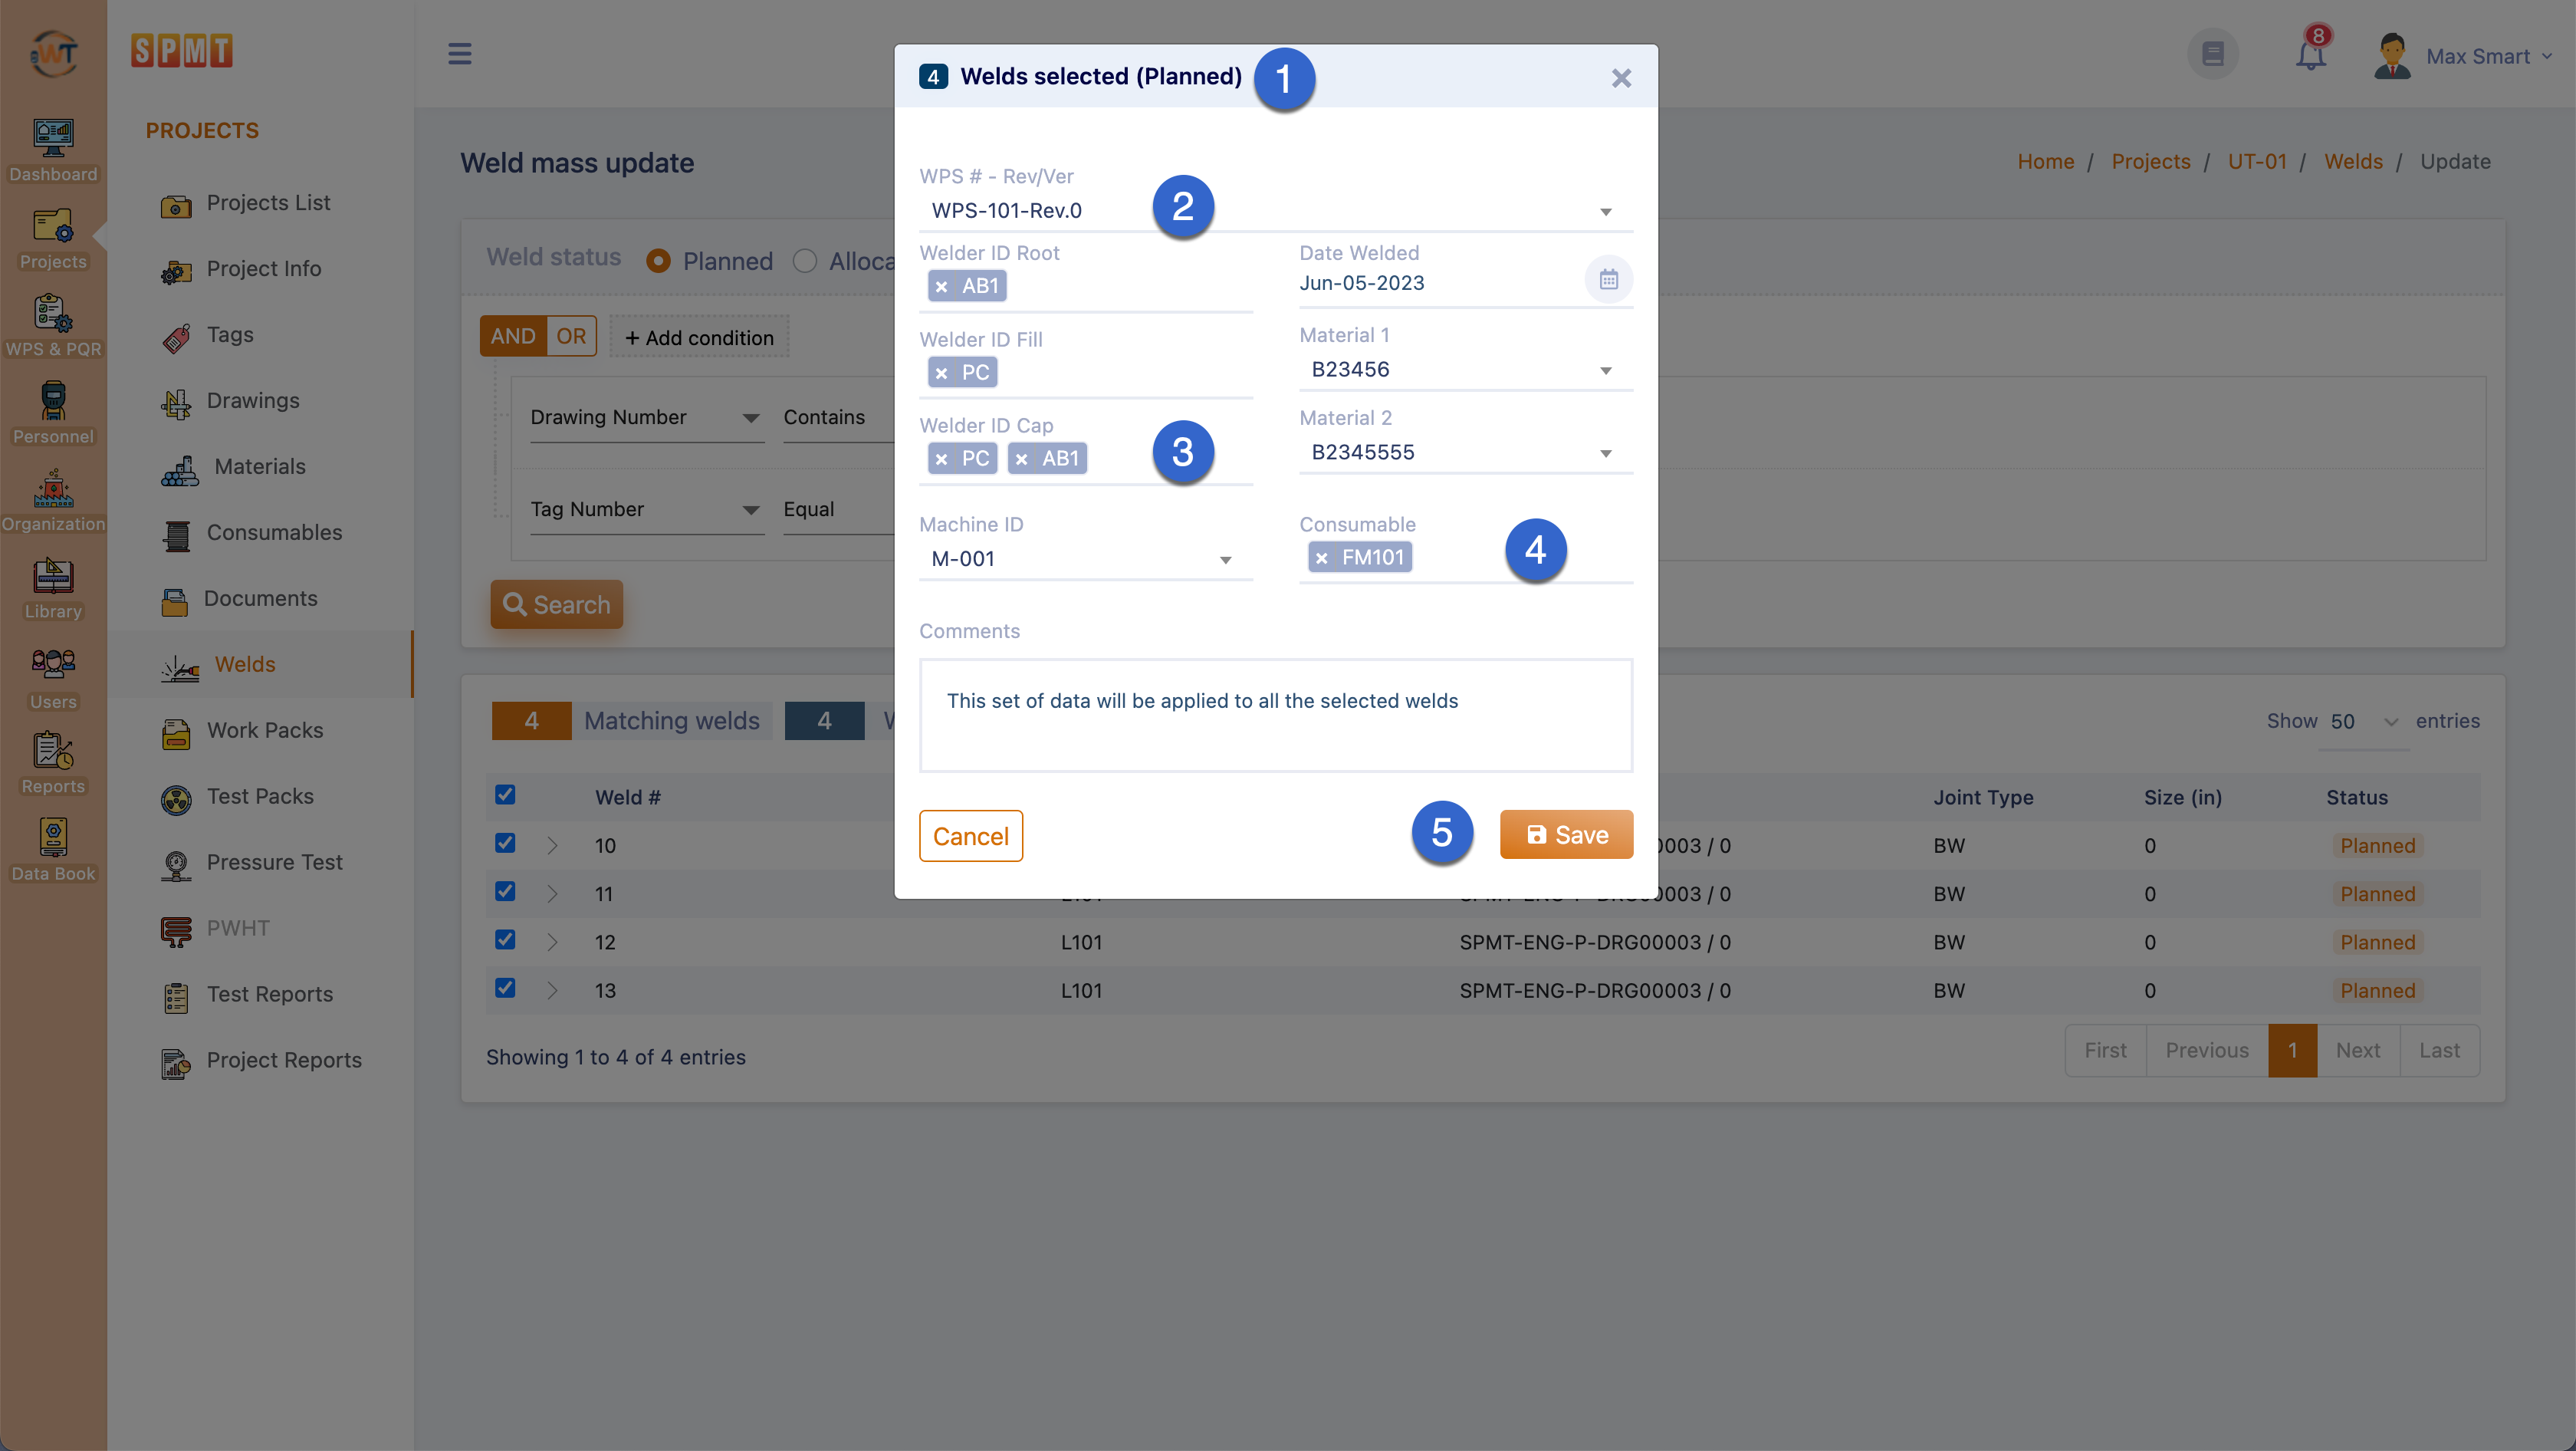
Task: Open Tags via its tag icon
Action: pos(176,338)
